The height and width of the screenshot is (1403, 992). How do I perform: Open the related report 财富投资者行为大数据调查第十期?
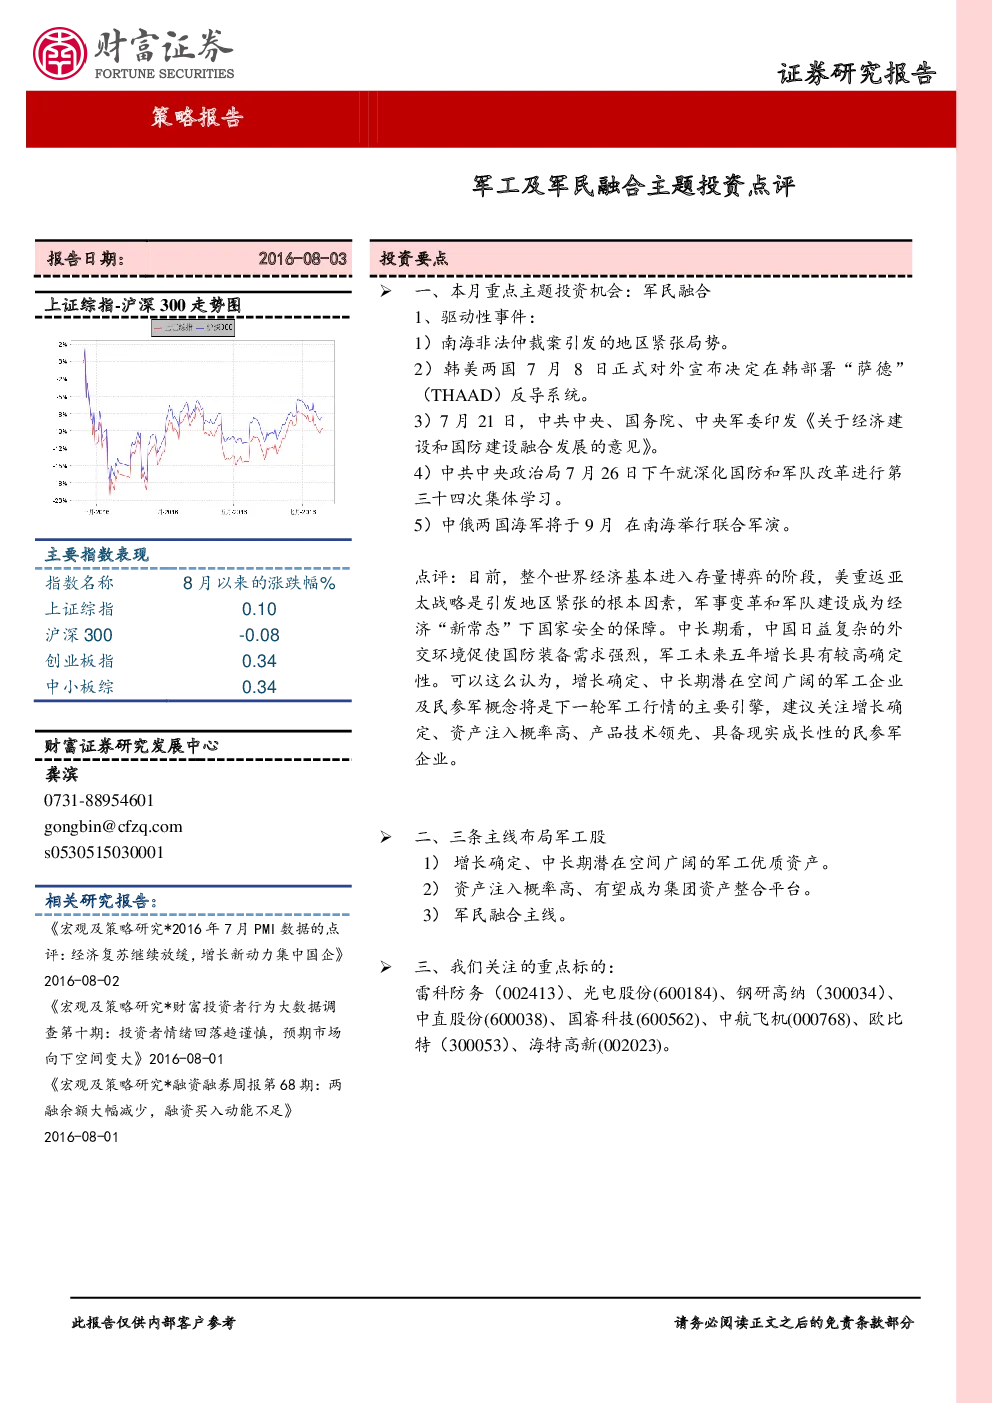coord(193,1032)
